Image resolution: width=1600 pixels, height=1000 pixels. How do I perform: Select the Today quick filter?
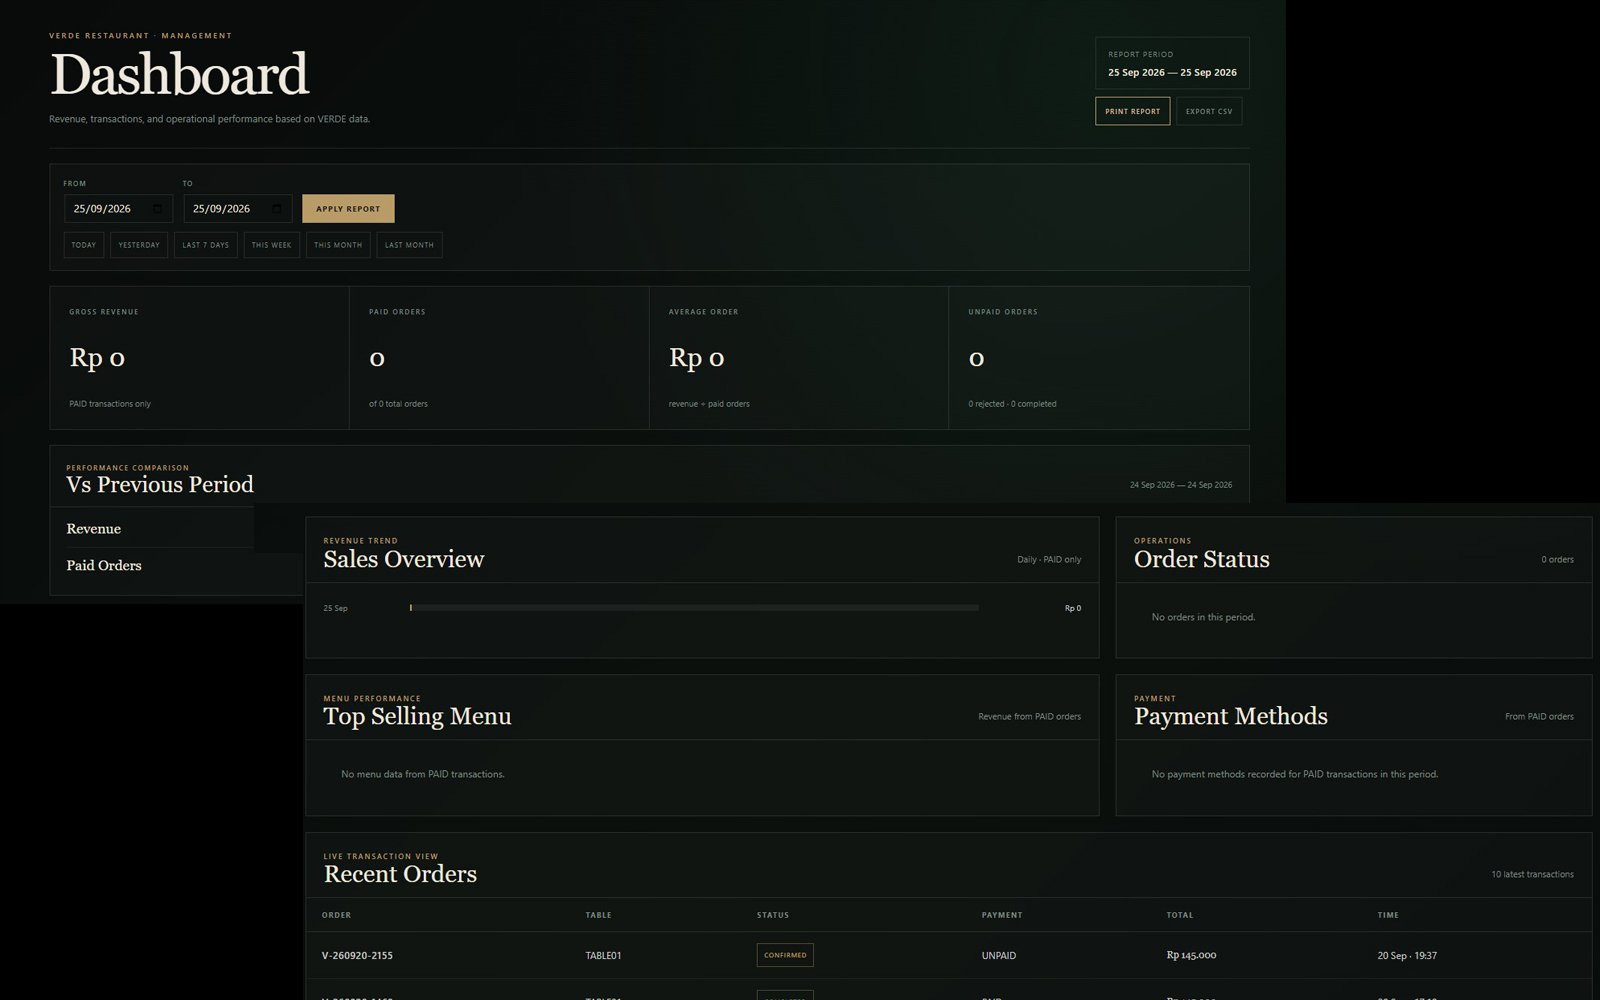pos(84,245)
